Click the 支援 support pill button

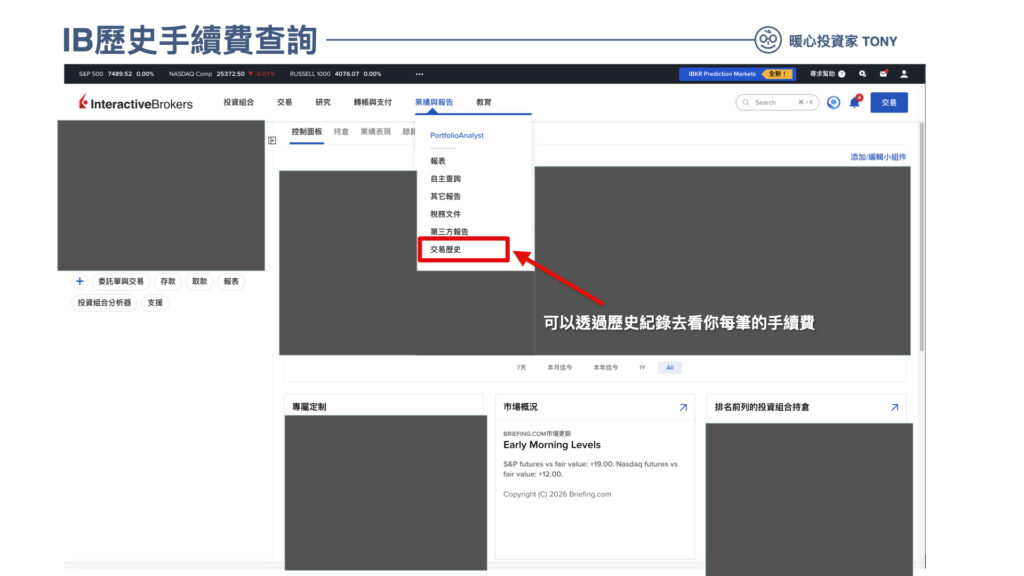point(155,303)
